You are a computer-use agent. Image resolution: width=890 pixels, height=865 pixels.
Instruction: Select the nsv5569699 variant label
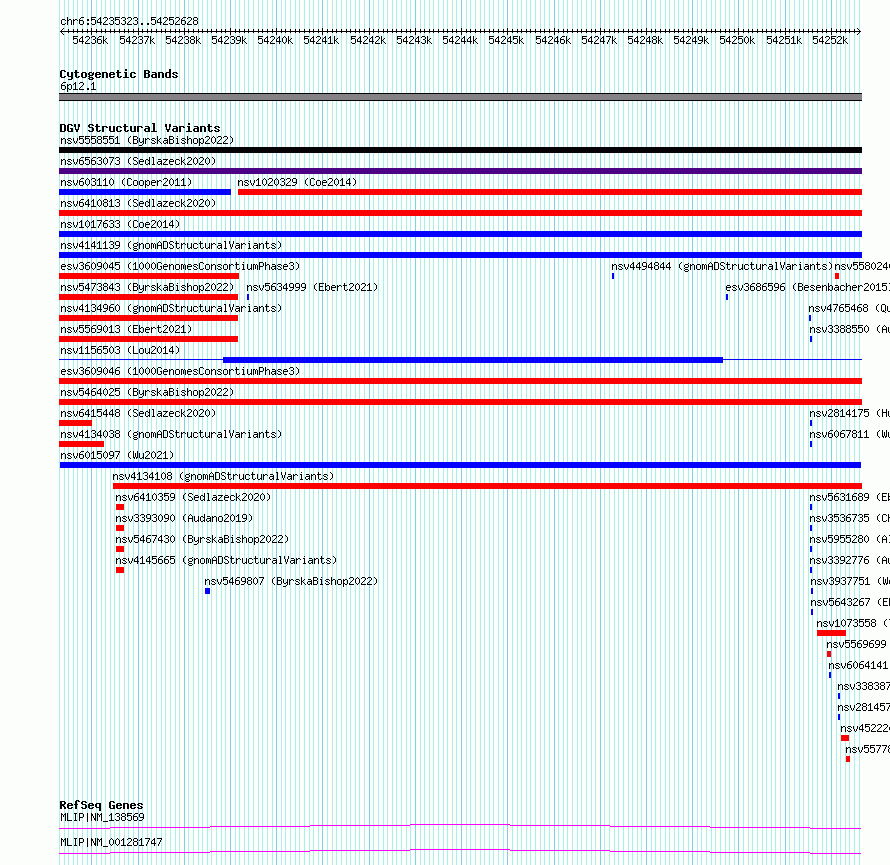pyautogui.click(x=856, y=644)
